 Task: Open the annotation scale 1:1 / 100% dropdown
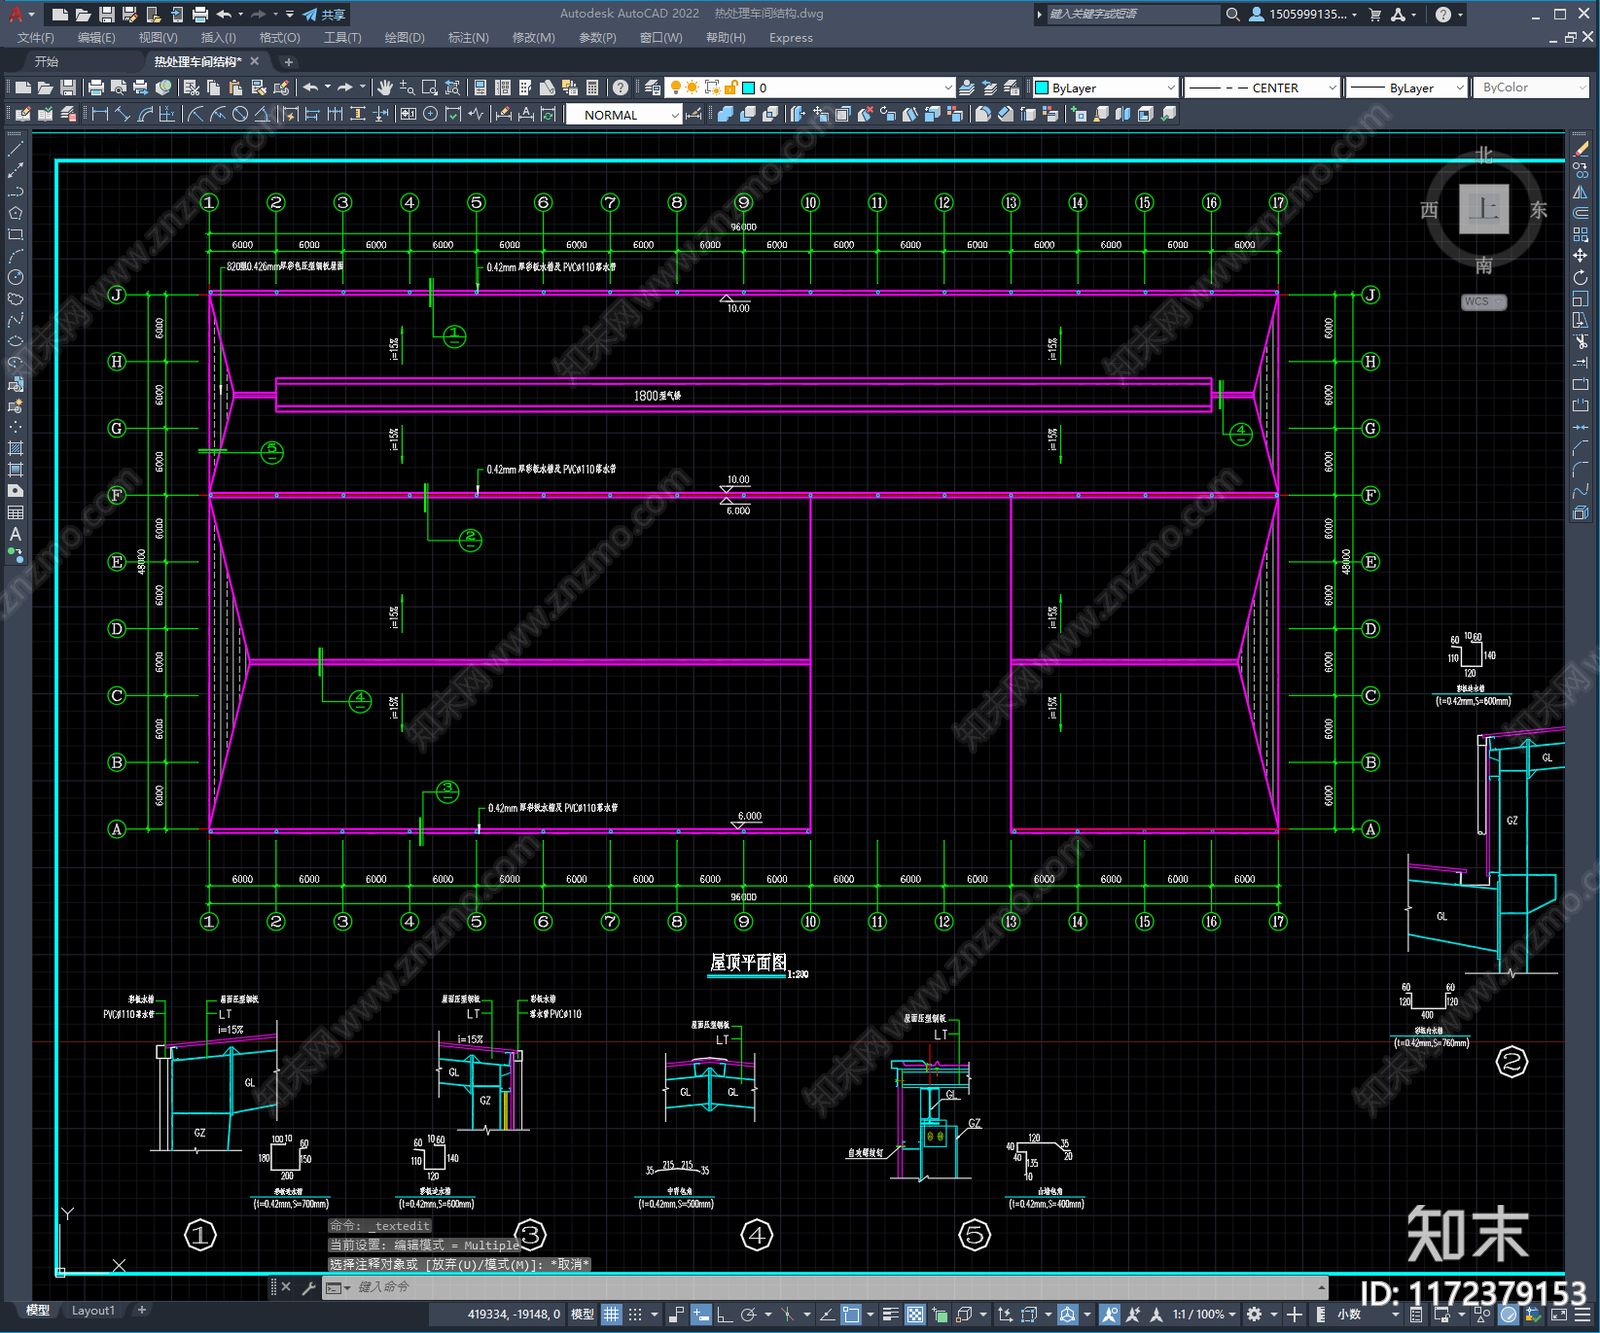tap(1204, 1314)
